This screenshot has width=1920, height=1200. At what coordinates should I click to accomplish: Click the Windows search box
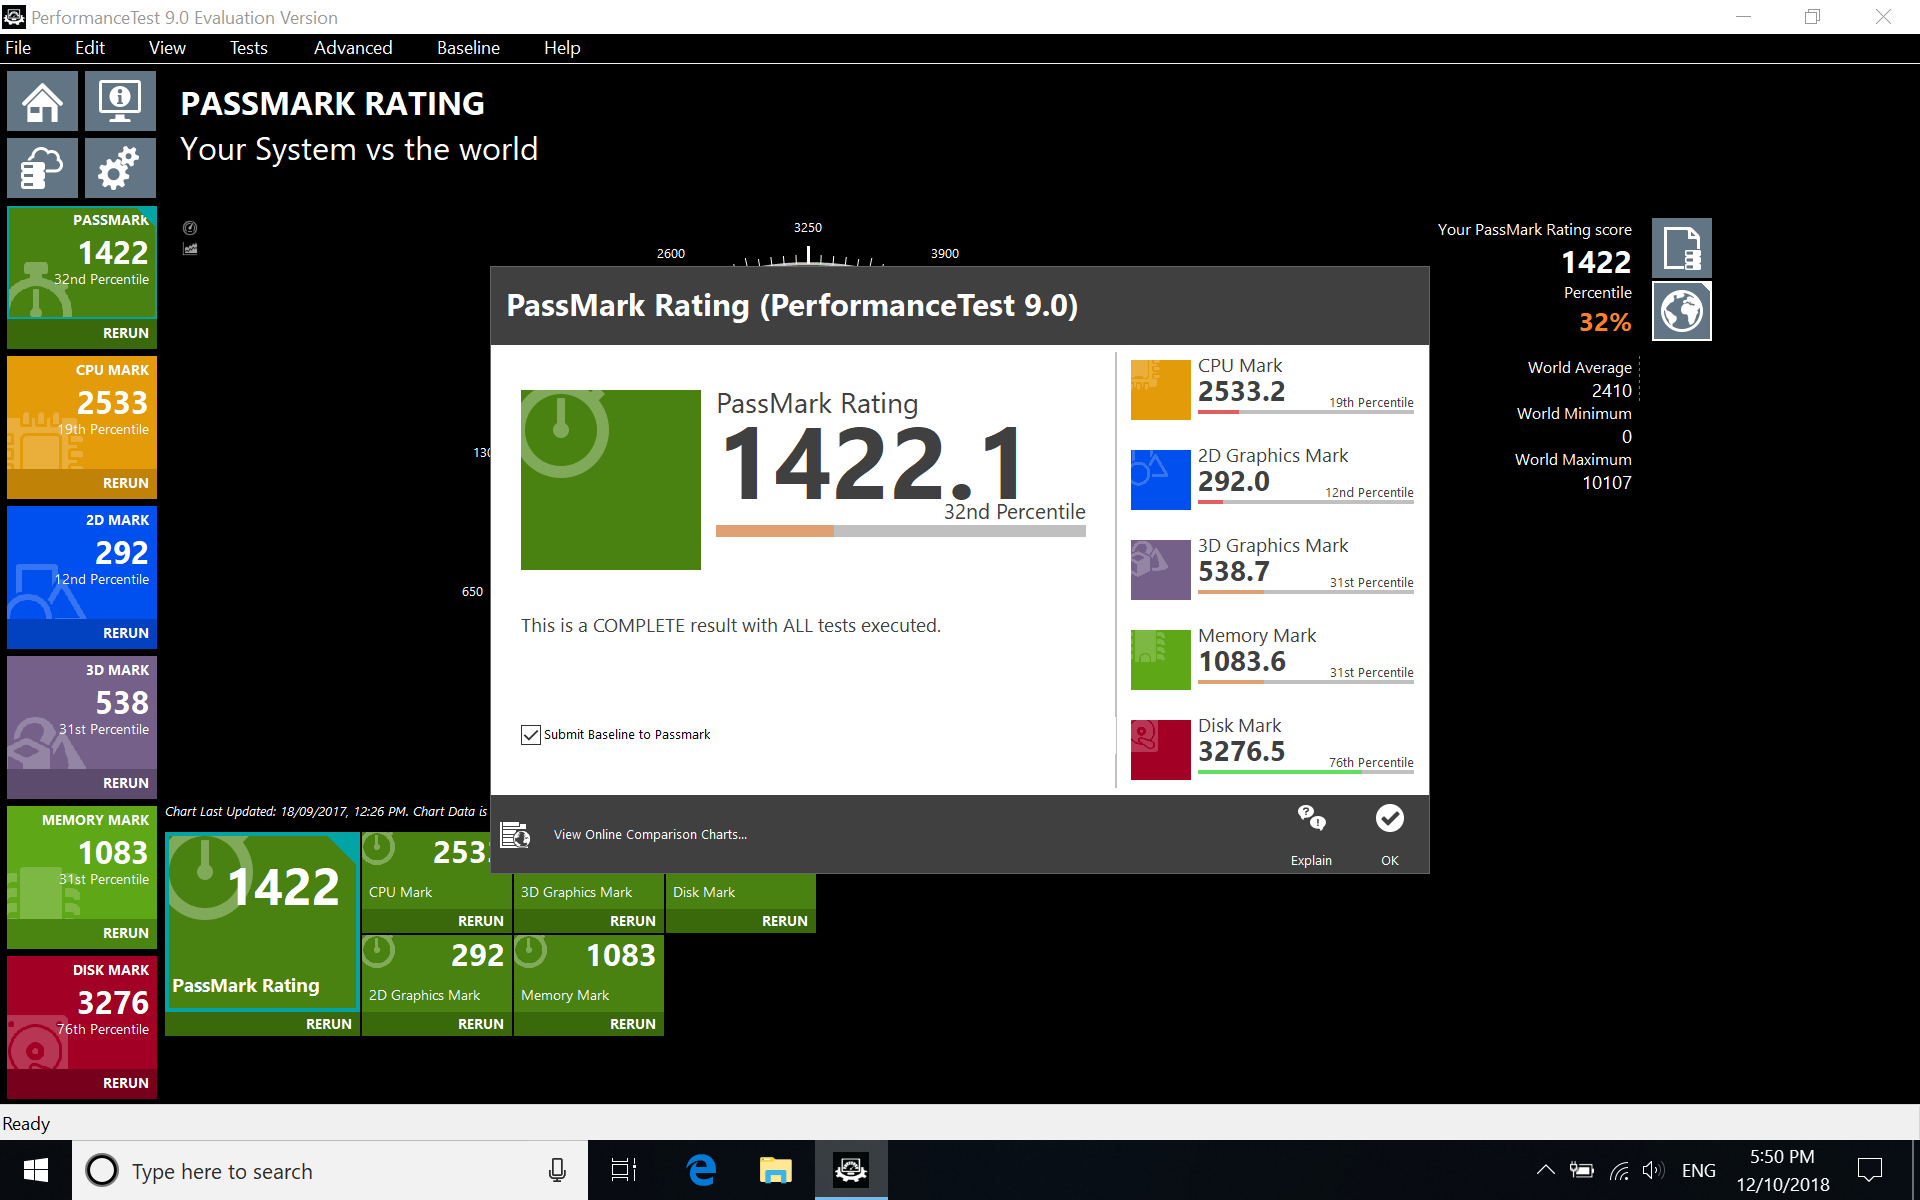pyautogui.click(x=330, y=1171)
